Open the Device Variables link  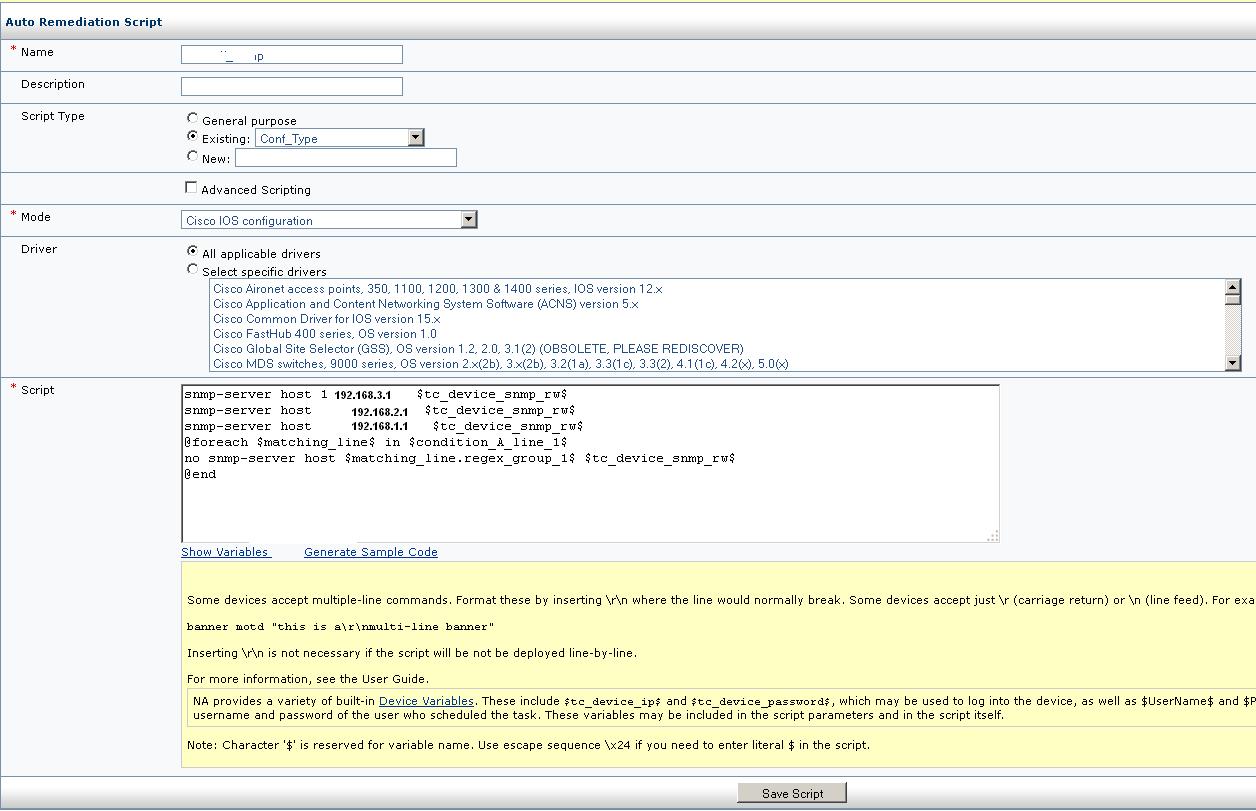coord(426,701)
